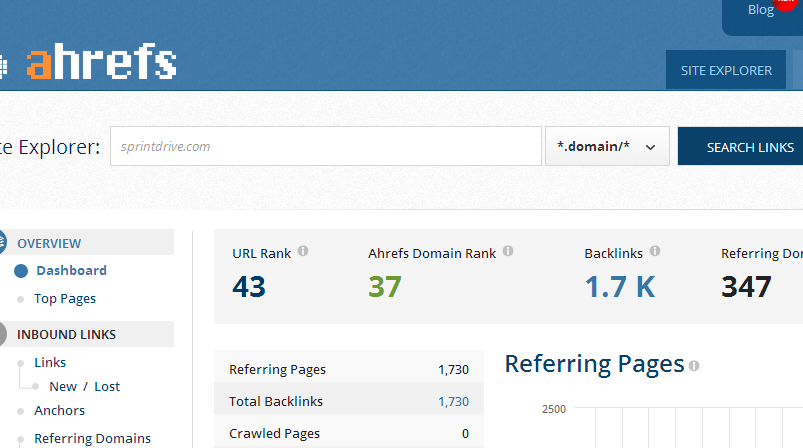Open the Site Explorer tab

click(726, 70)
